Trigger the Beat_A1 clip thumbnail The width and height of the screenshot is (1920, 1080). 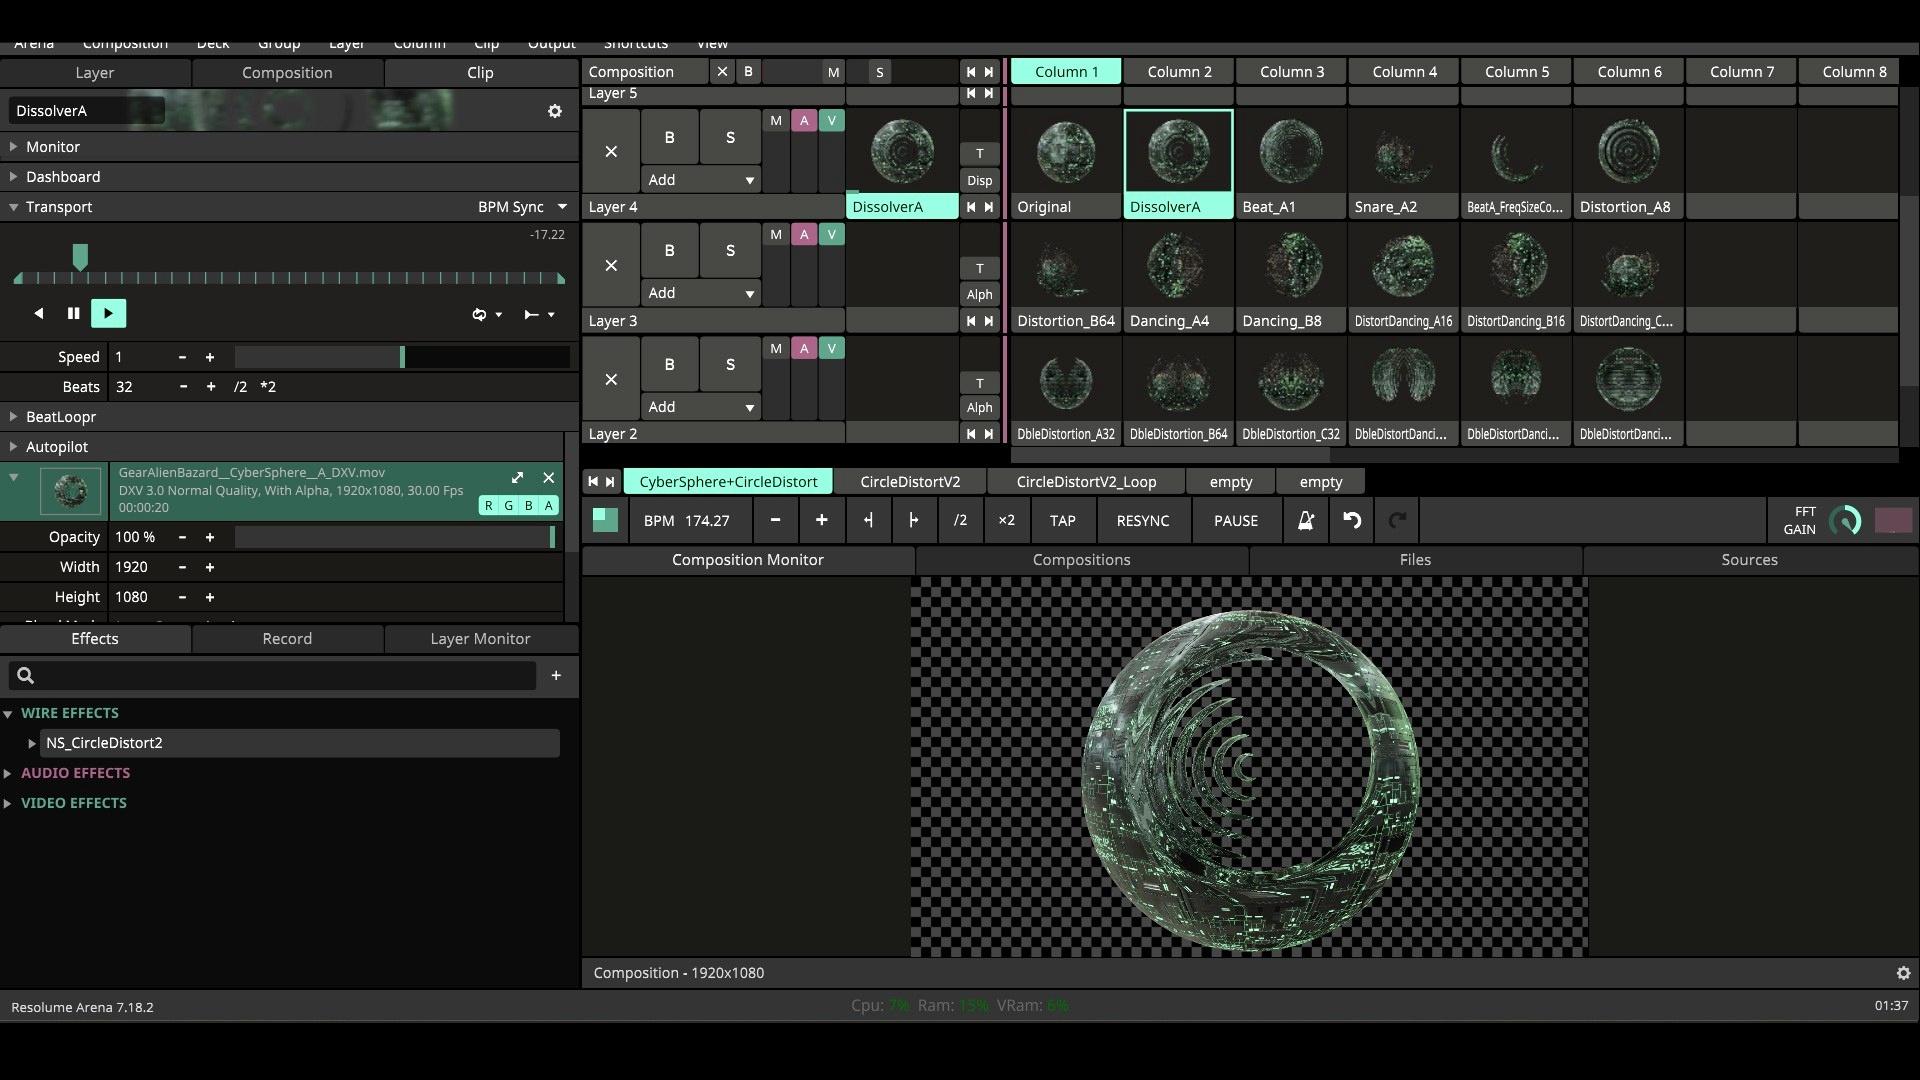[x=1290, y=152]
